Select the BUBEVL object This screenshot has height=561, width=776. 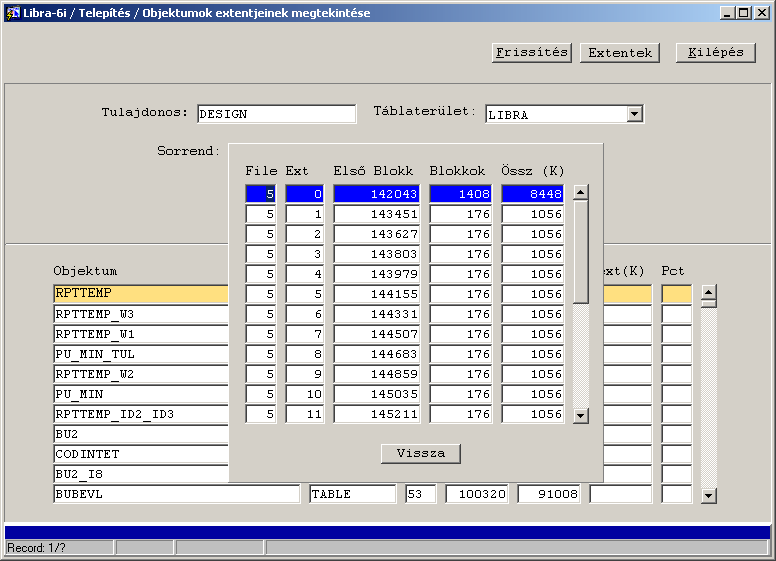point(177,494)
